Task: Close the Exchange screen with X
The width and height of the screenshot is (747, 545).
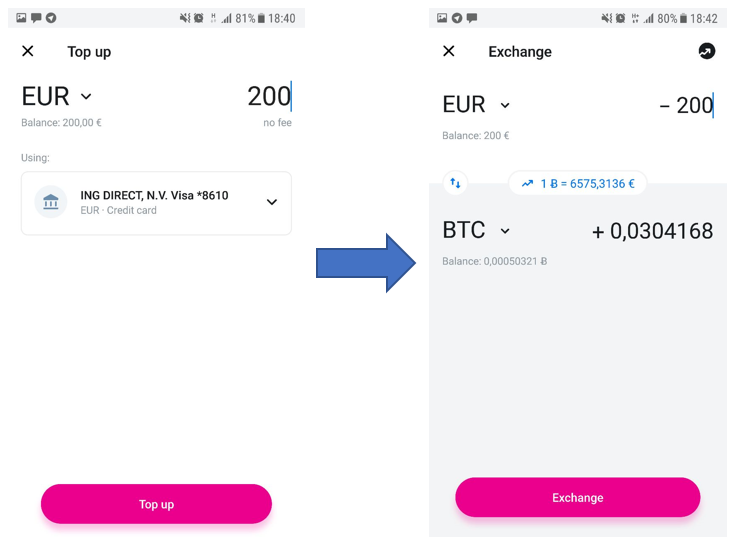Action: [x=449, y=51]
